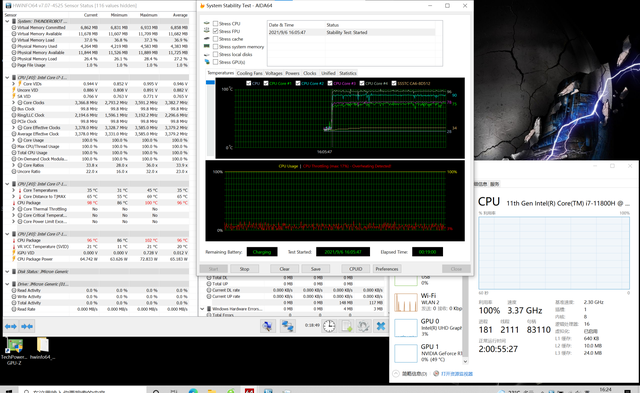Click HWiNFO network computers icon
Viewport: 640px width, 393px height.
288,326
